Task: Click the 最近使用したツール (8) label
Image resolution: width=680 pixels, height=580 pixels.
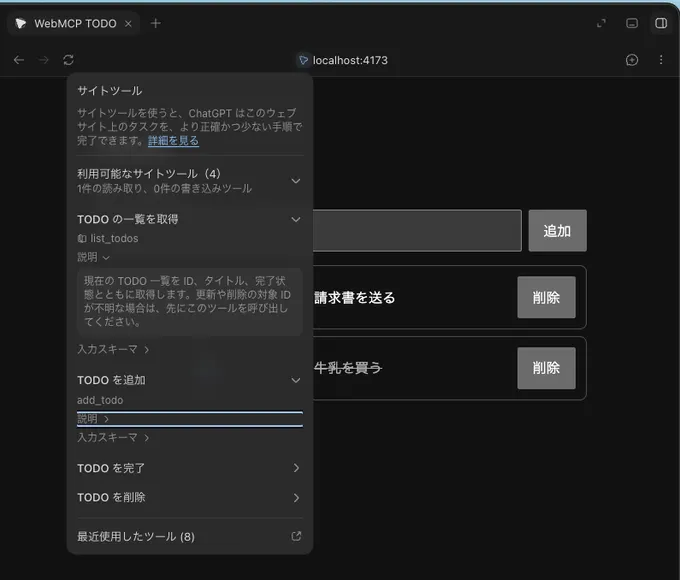Action: [x=136, y=537]
